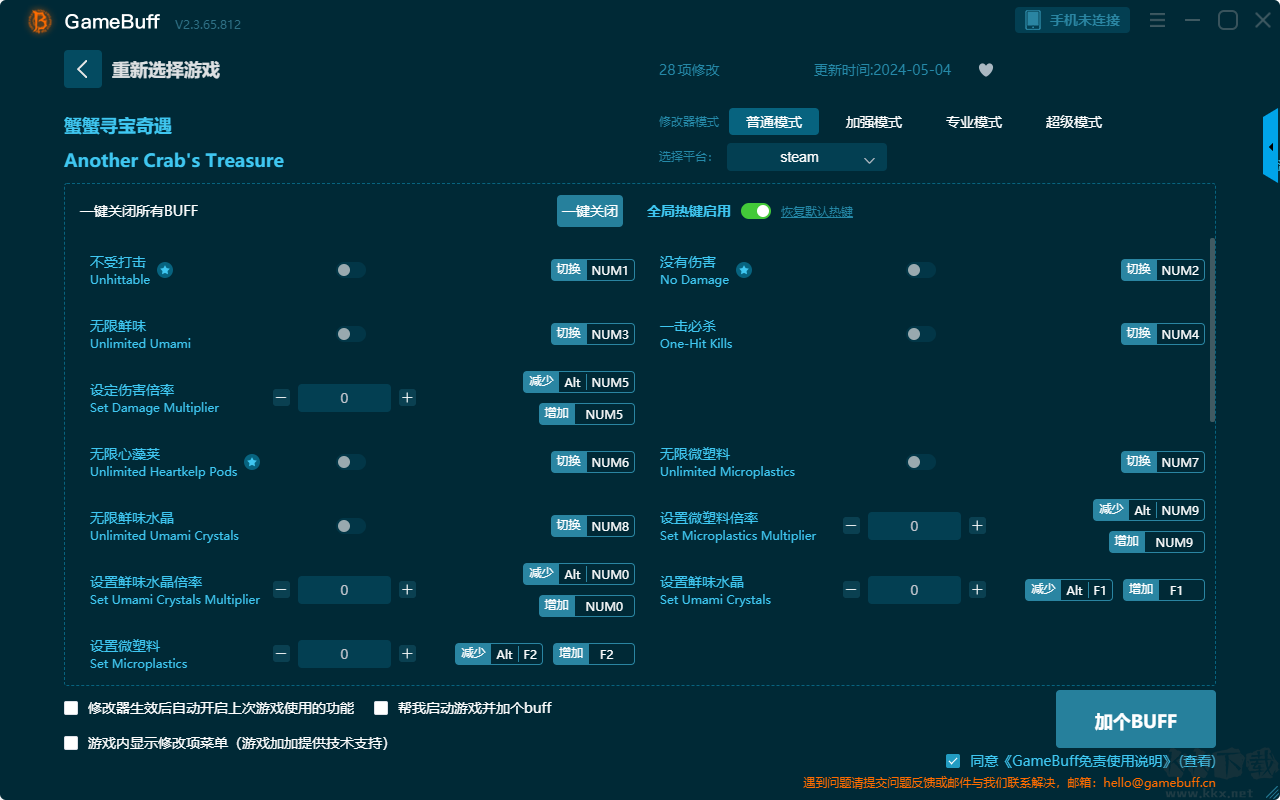
Task: Click the NUM8 hotkey for Umami Crystals
Action: point(593,526)
